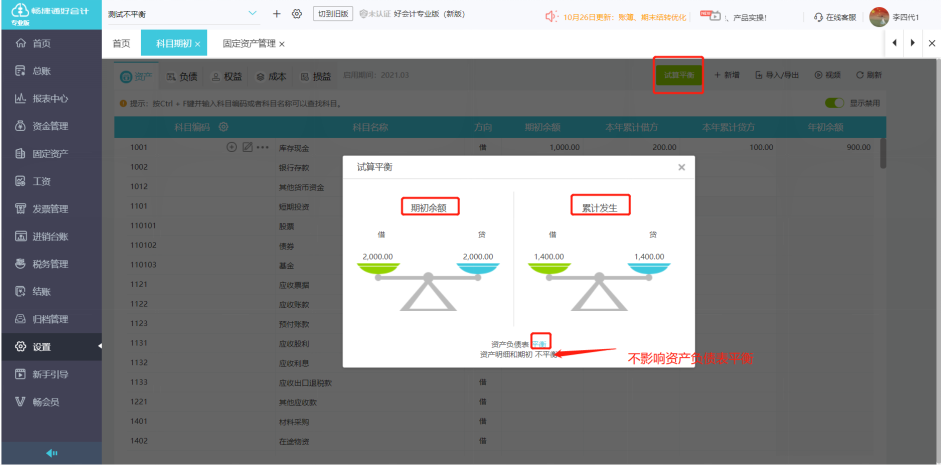Click add sub-account plus icon on row 1001
943x468 pixels.
click(232, 147)
